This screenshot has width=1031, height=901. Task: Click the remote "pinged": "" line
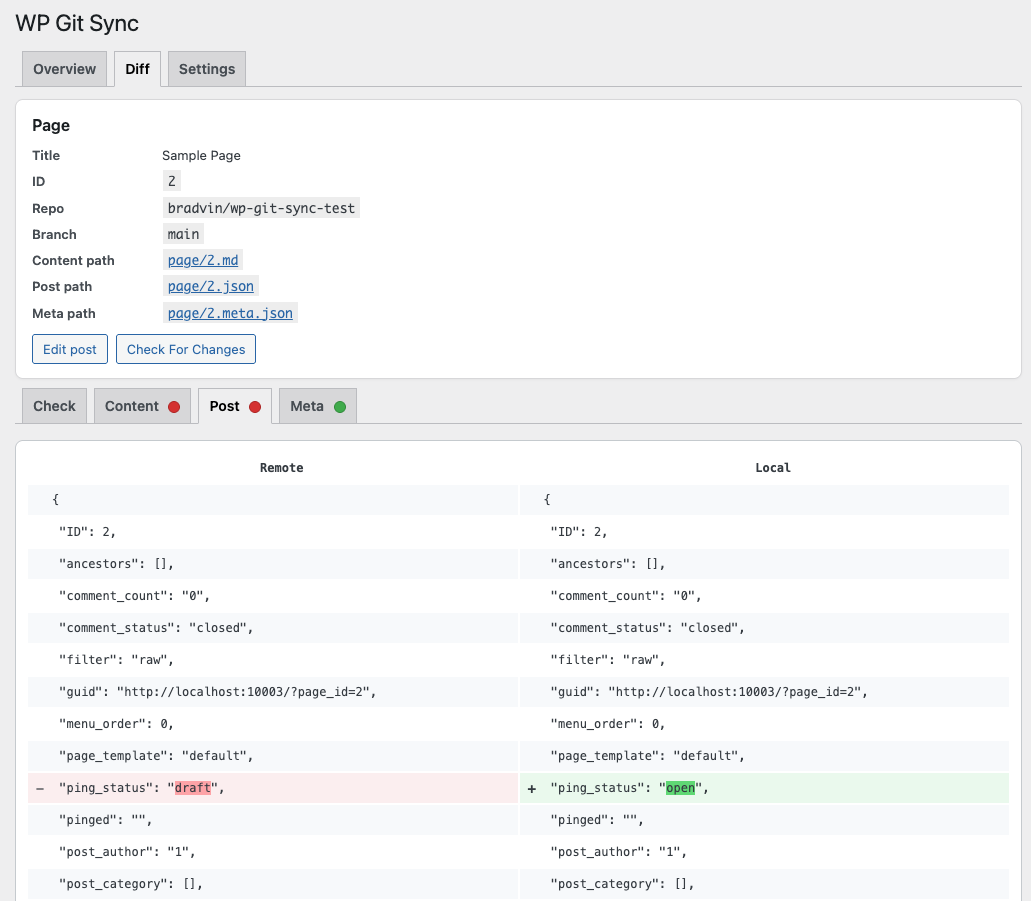pyautogui.click(x=273, y=820)
